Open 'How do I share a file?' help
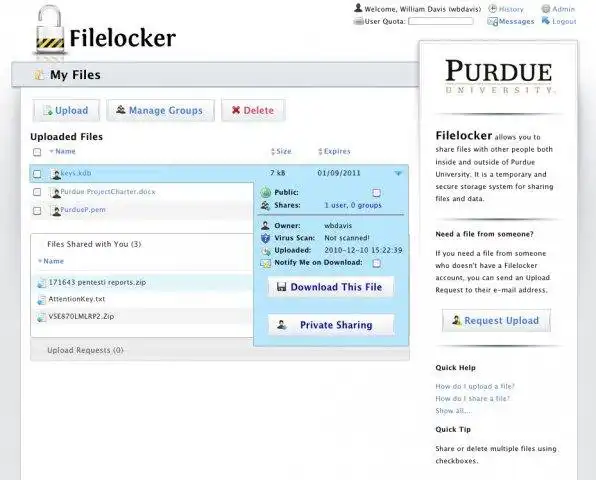This screenshot has height=480, width=596. [x=472, y=399]
